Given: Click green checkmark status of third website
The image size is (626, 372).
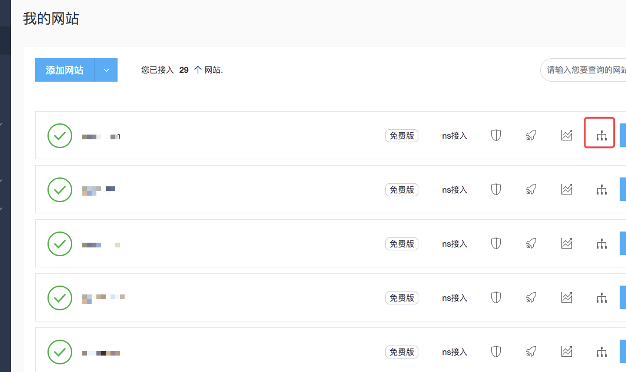Looking at the screenshot, I should click(x=60, y=244).
